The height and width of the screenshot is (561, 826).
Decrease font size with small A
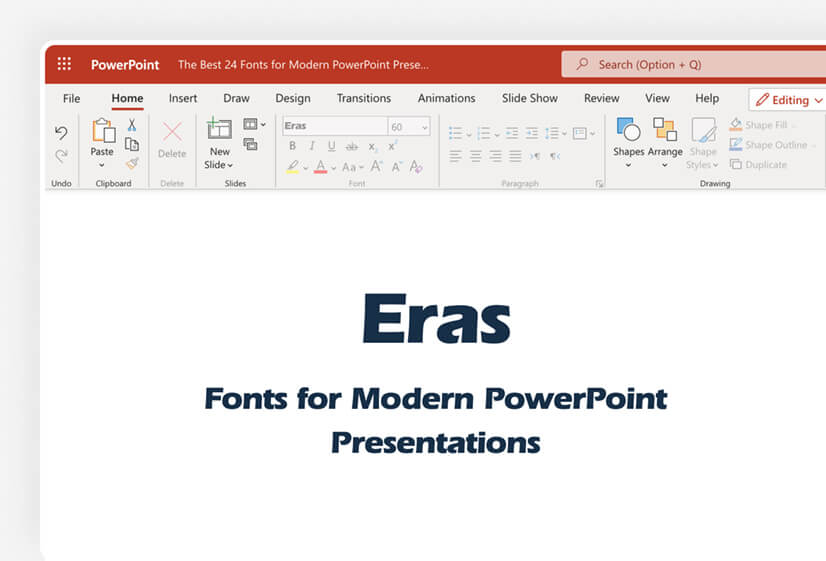[x=397, y=167]
